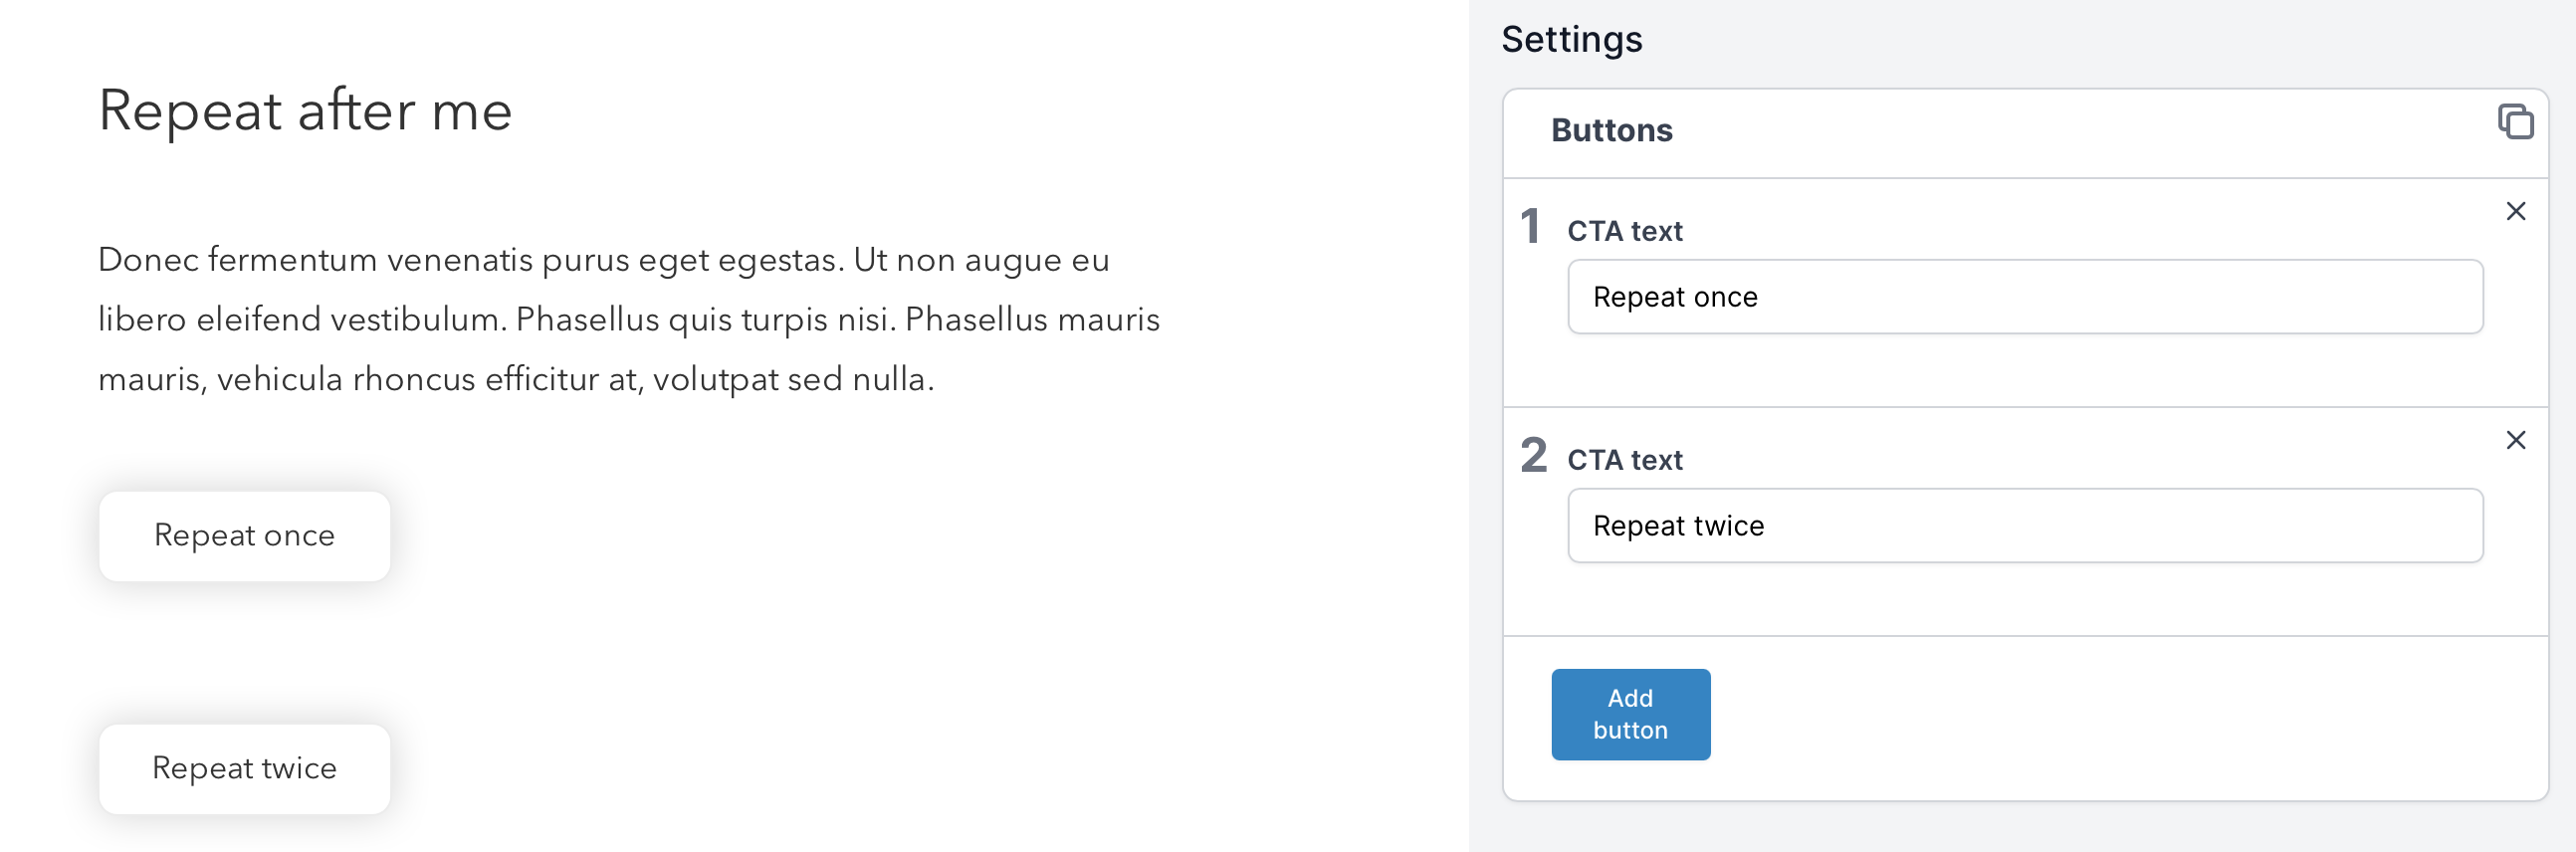Remove button 2 with its X icon
The height and width of the screenshot is (852, 2576).
point(2516,440)
